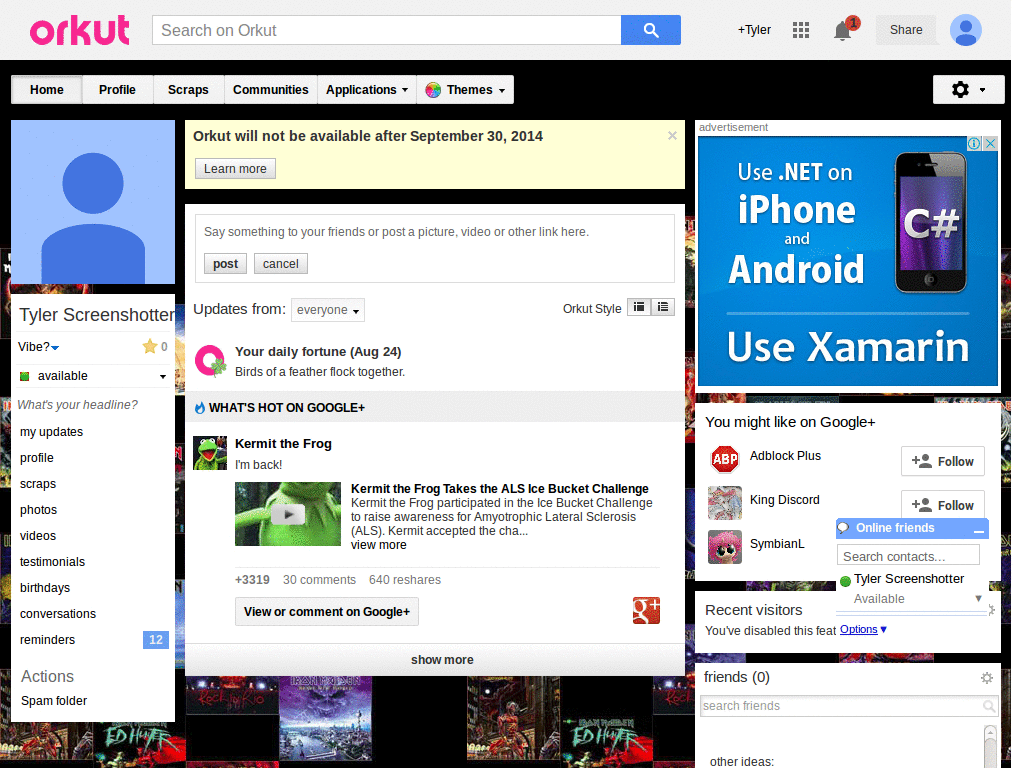The width and height of the screenshot is (1024, 768).
Task: Follow Adblock Plus
Action: tap(942, 462)
